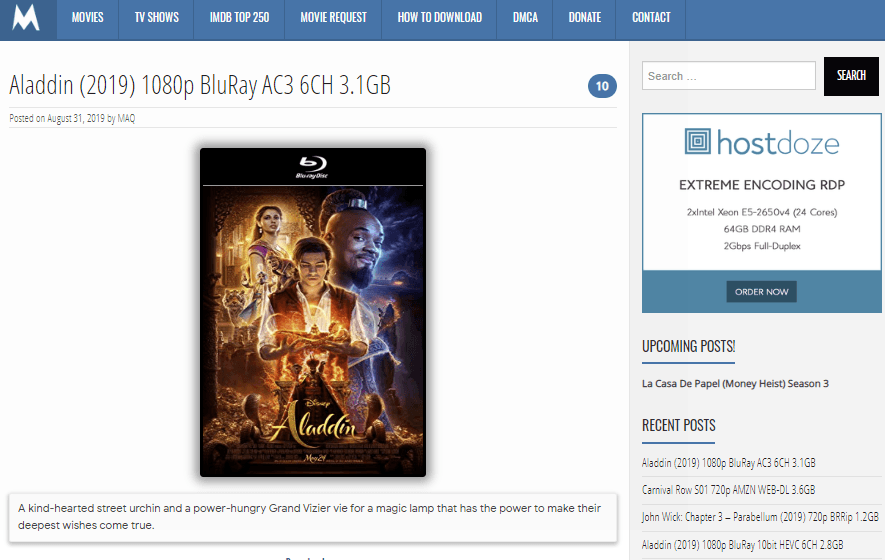Open John Wick Chapter 3 recent post

[760, 517]
